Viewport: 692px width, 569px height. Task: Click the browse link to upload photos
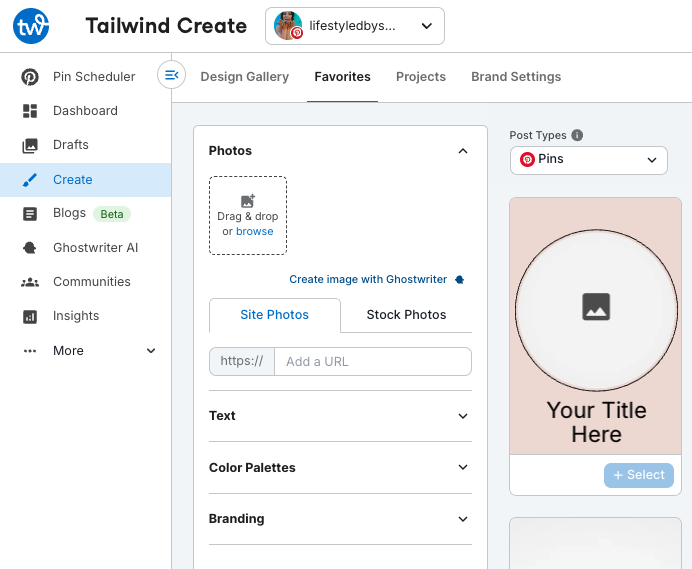coord(255,231)
